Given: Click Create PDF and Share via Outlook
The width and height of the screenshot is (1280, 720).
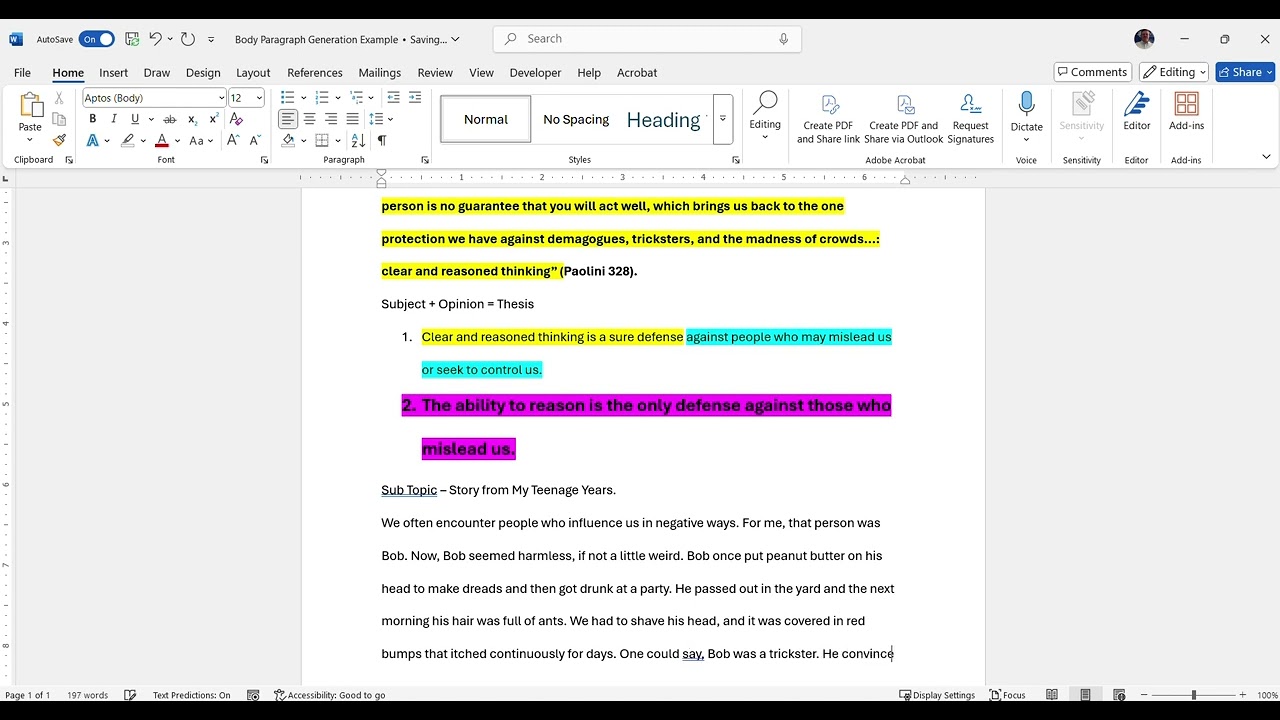Looking at the screenshot, I should 904,118.
